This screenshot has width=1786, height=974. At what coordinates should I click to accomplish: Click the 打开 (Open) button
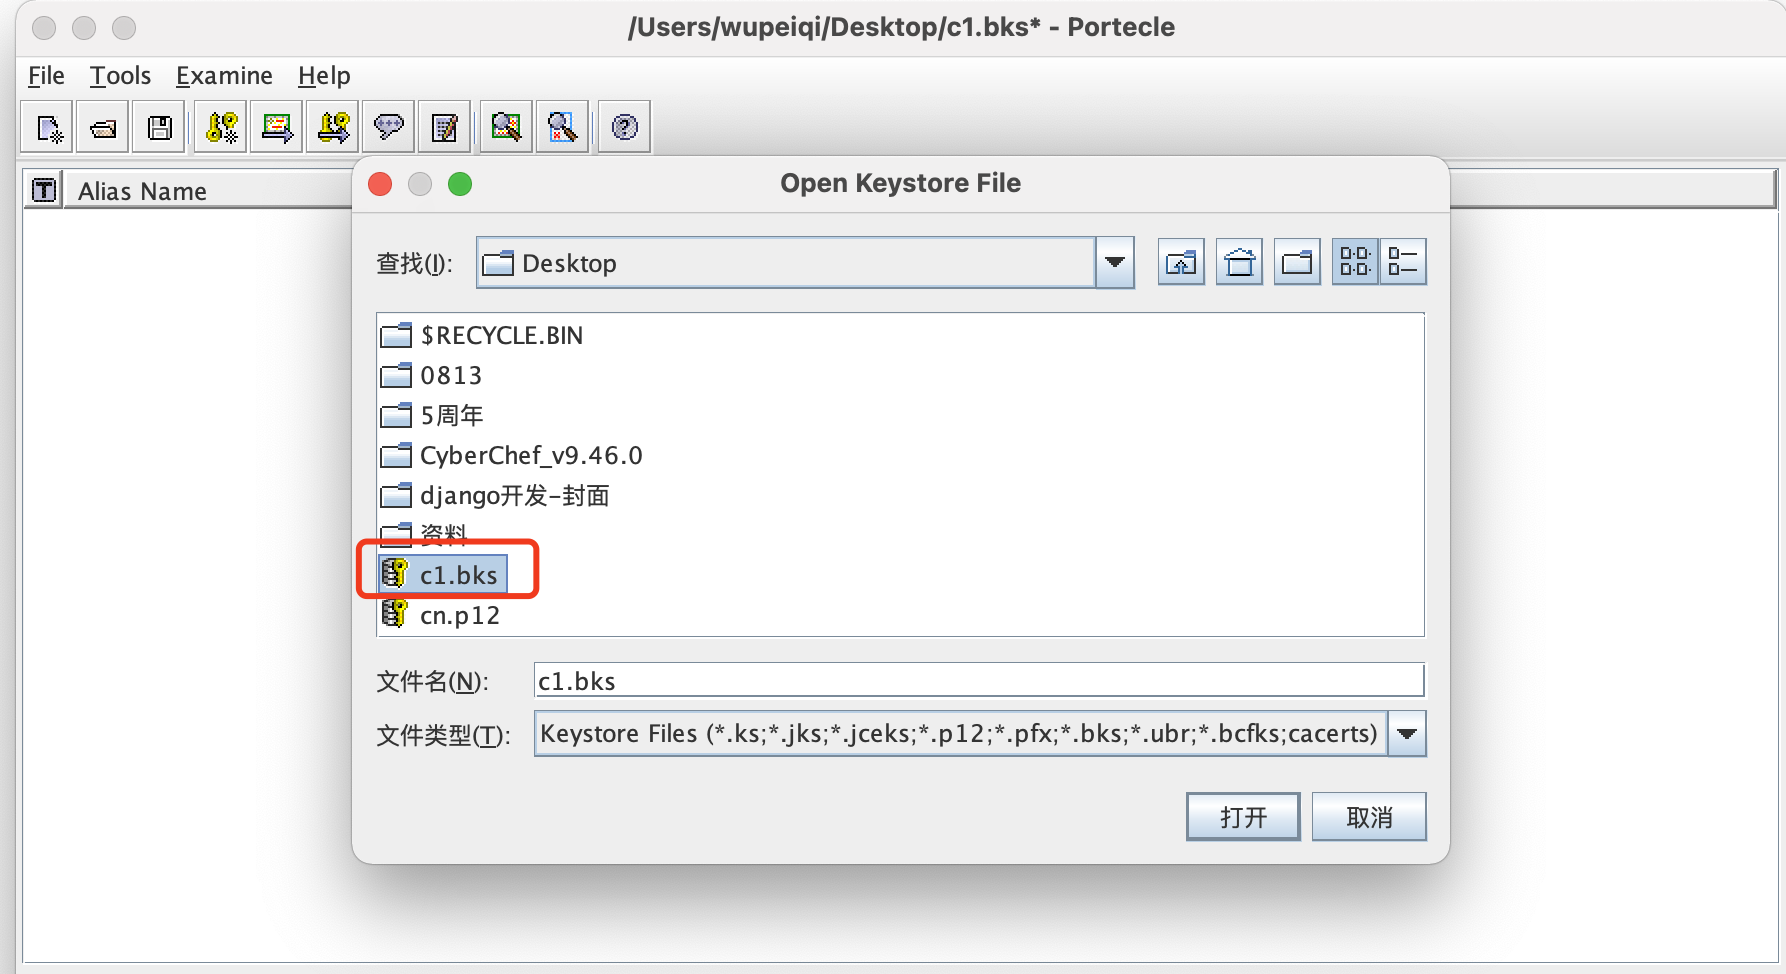[x=1243, y=817]
